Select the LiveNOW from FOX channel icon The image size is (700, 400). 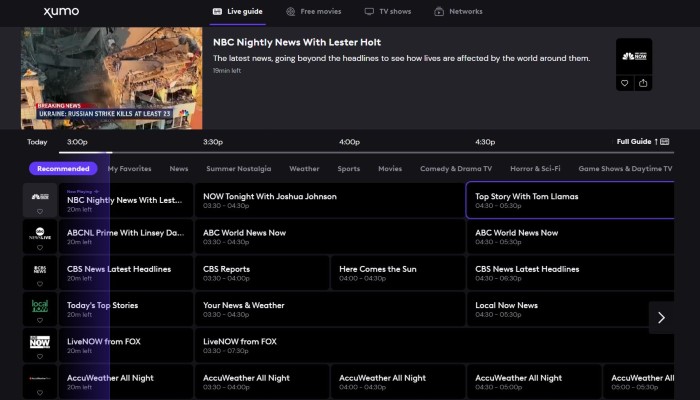[39, 341]
